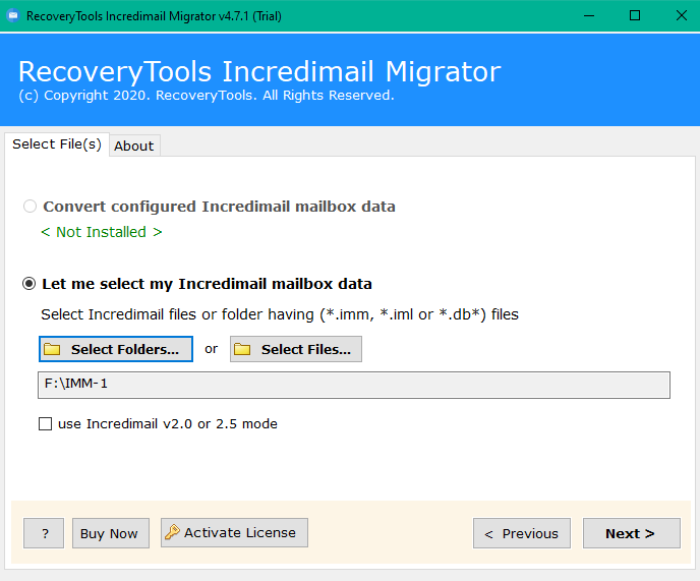Click the copyright 2020 RecoveryTools text
Viewport: 700px width, 581px height.
click(x=206, y=95)
